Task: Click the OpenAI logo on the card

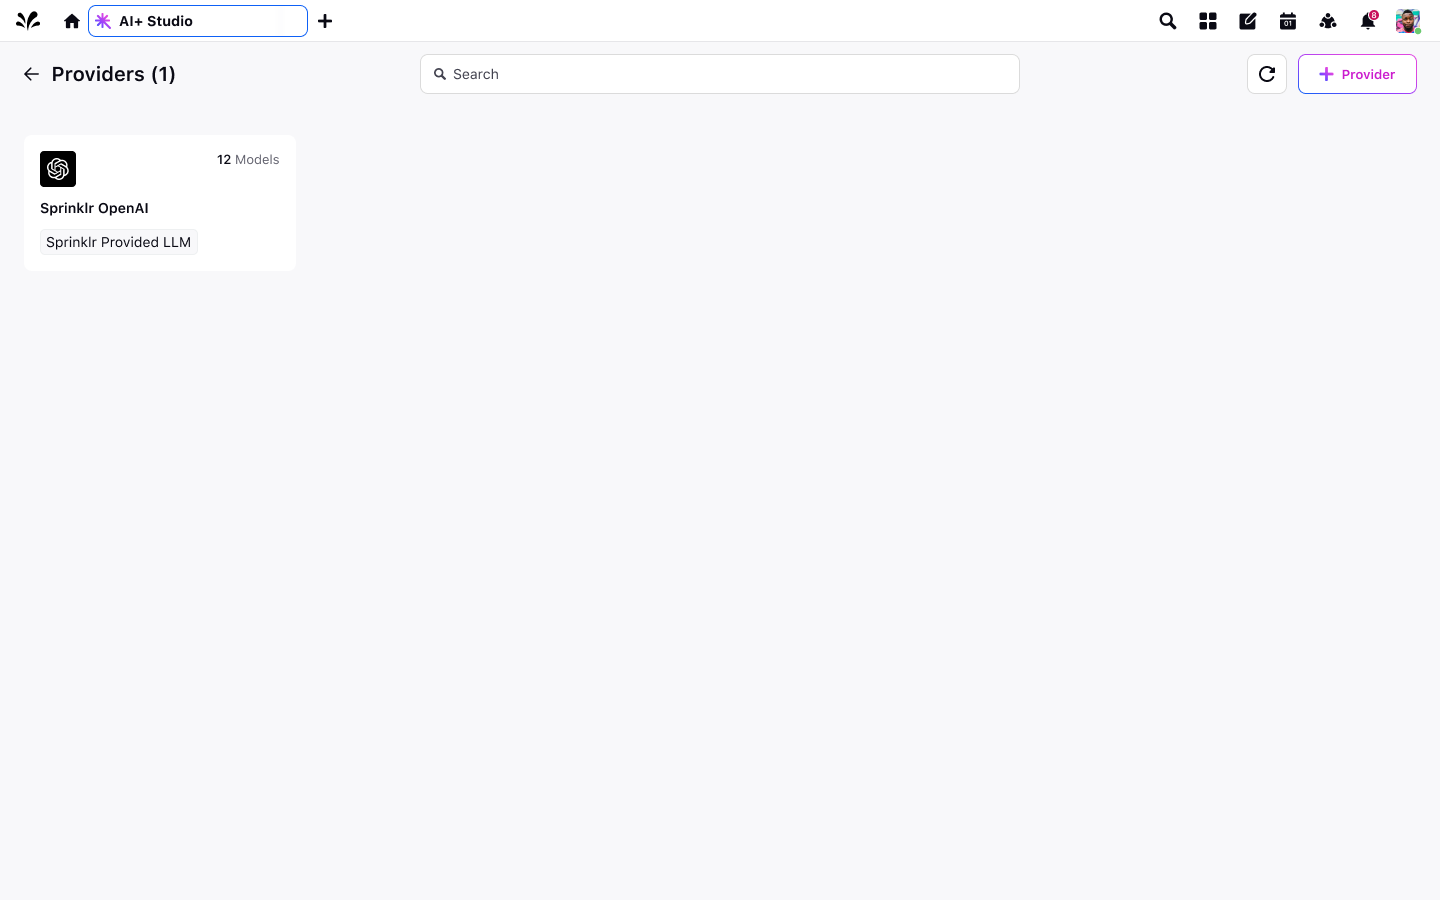Action: [x=58, y=169]
